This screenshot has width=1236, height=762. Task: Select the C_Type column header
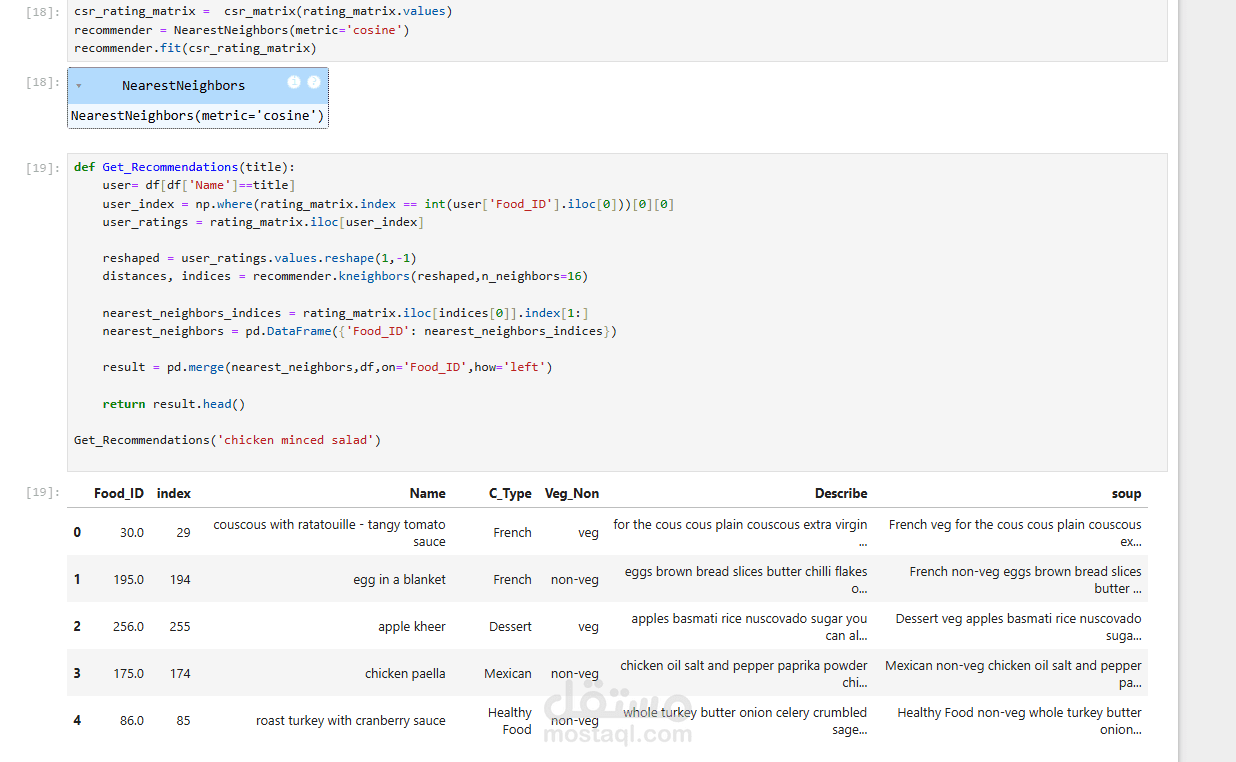pyautogui.click(x=510, y=493)
